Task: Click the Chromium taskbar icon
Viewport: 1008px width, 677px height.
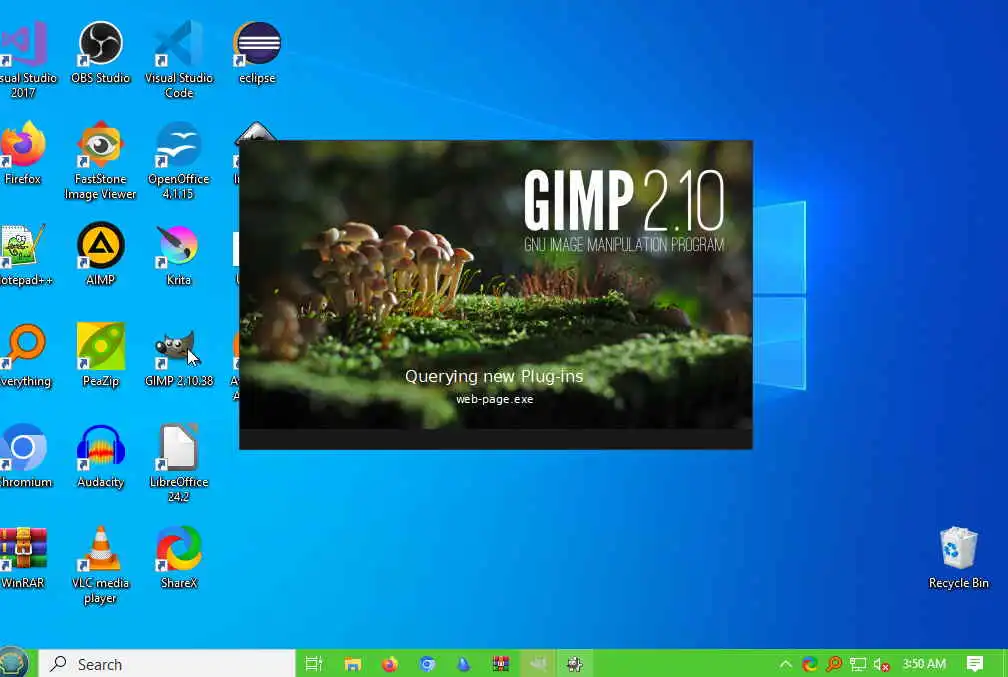Action: pyautogui.click(x=427, y=663)
